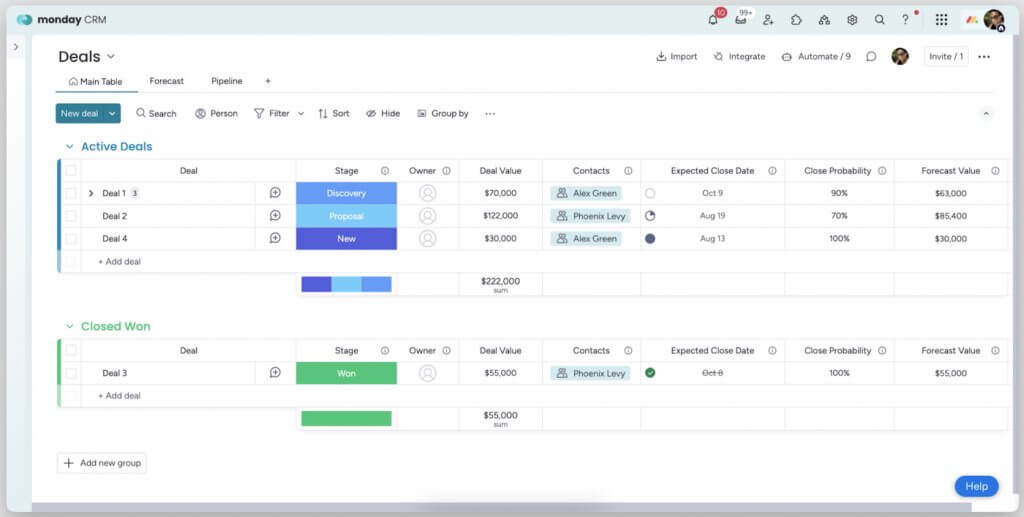Change Deal 2 Proposal stage label
1024x517 pixels.
coord(346,216)
